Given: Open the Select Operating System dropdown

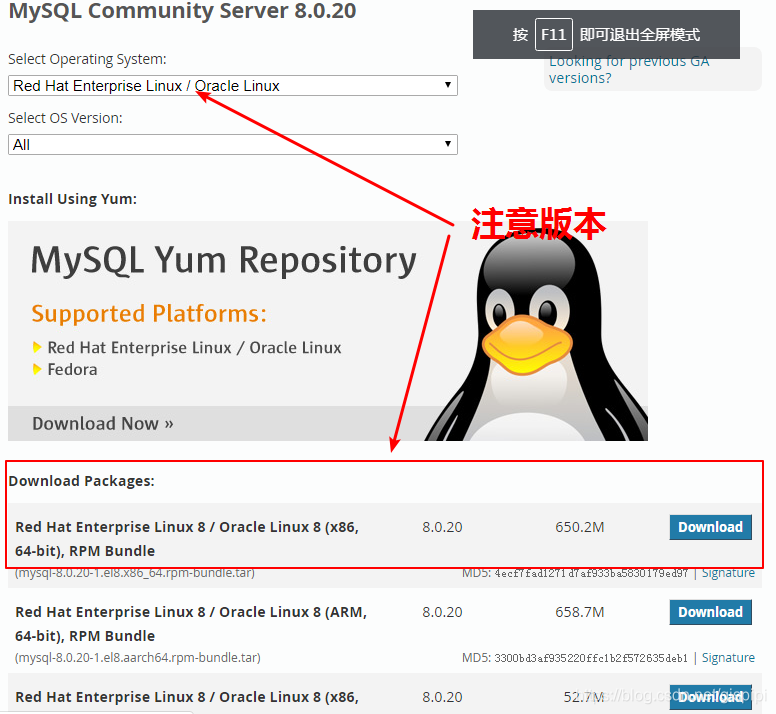Looking at the screenshot, I should [x=233, y=86].
